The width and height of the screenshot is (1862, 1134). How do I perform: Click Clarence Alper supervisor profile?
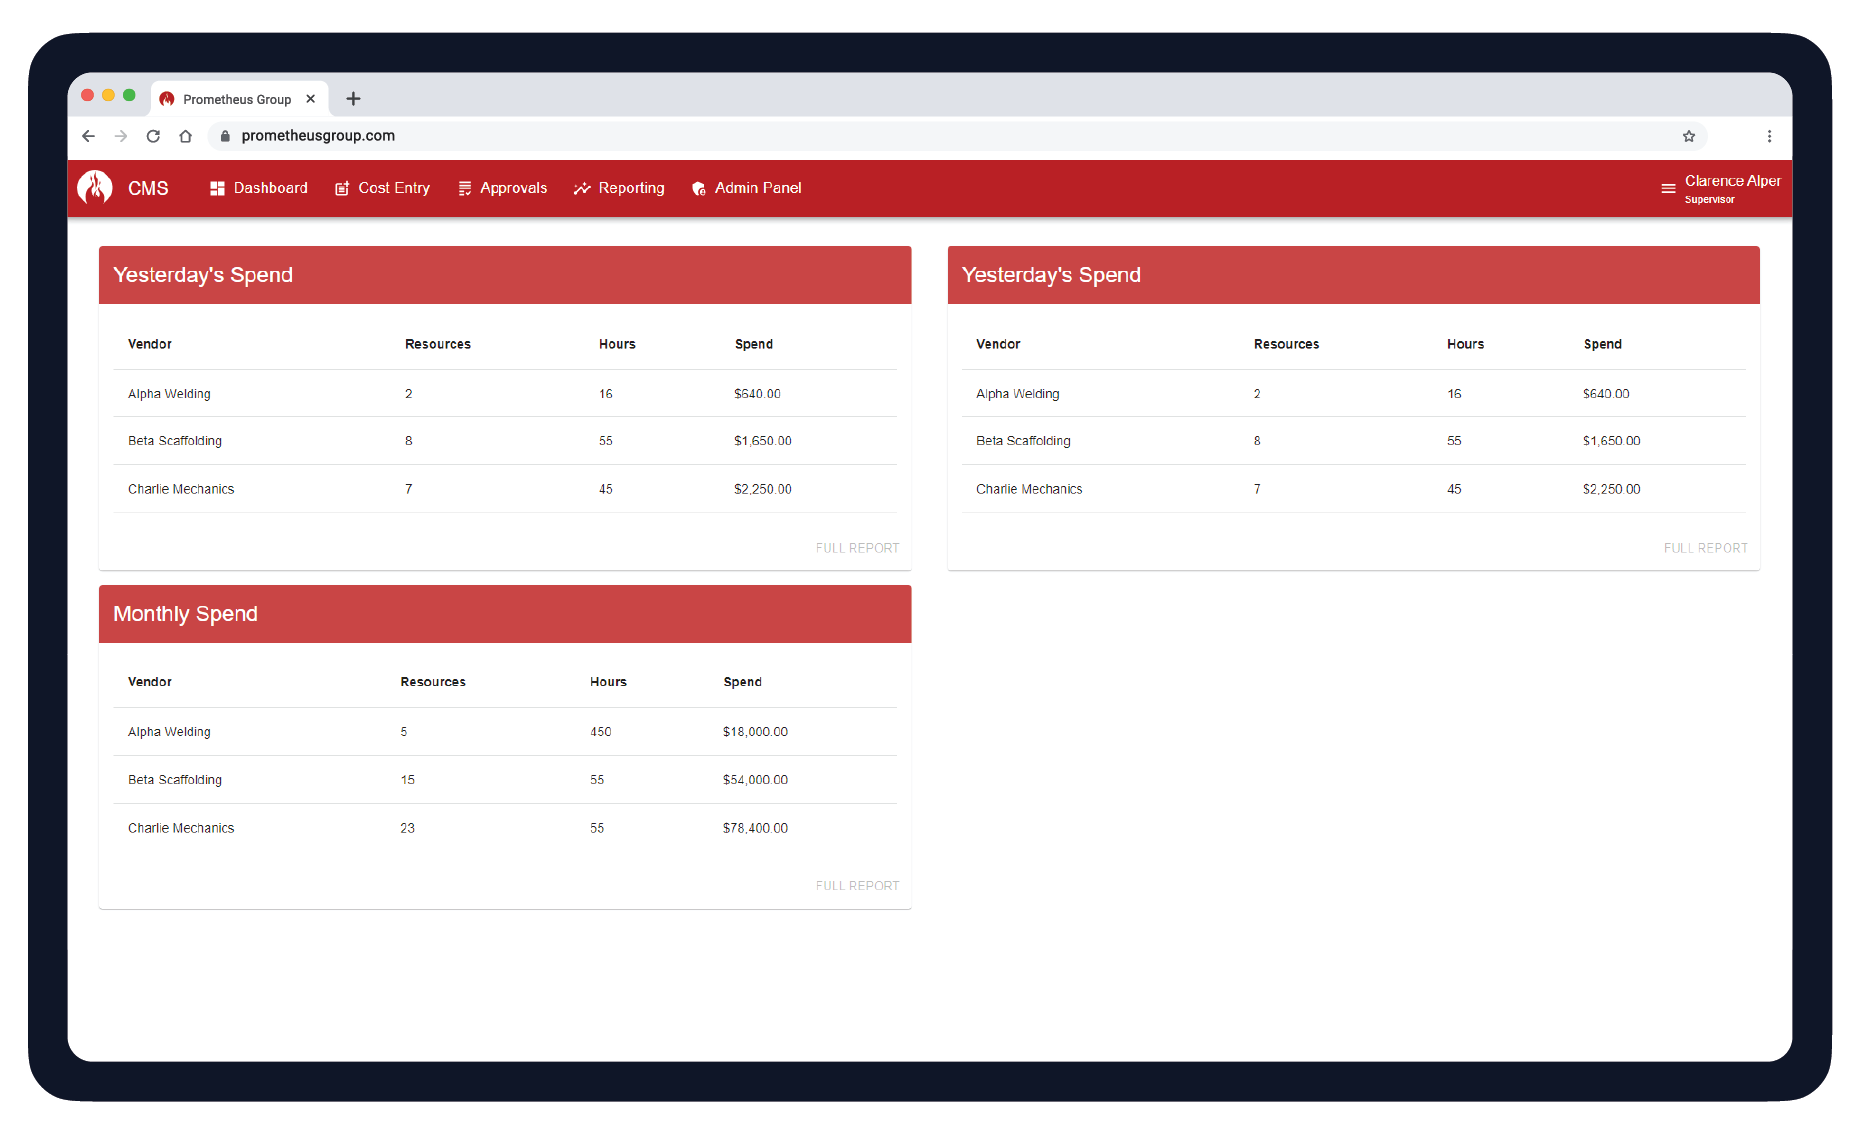coord(1732,188)
